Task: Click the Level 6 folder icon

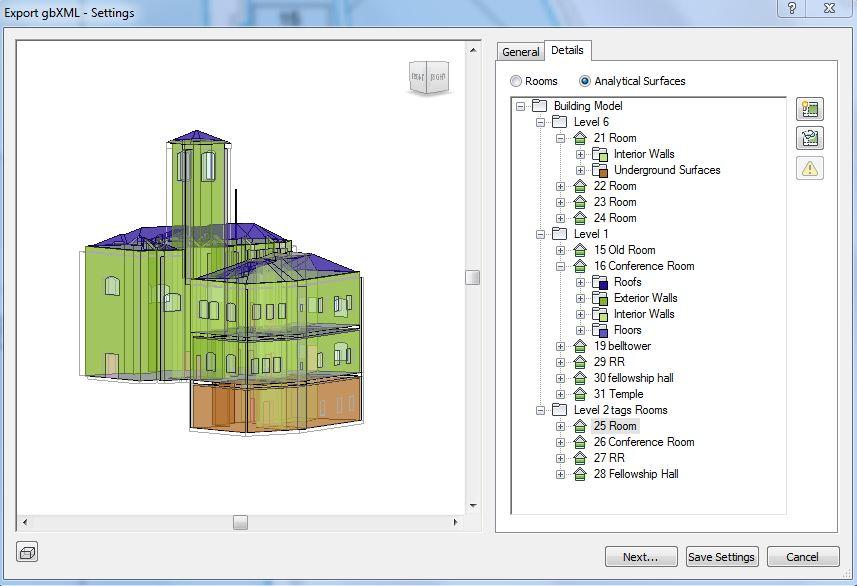Action: [x=559, y=122]
